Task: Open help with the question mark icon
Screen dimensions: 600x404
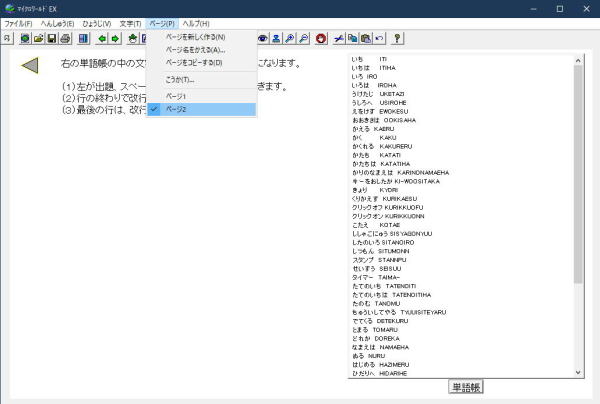Action: click(x=397, y=38)
